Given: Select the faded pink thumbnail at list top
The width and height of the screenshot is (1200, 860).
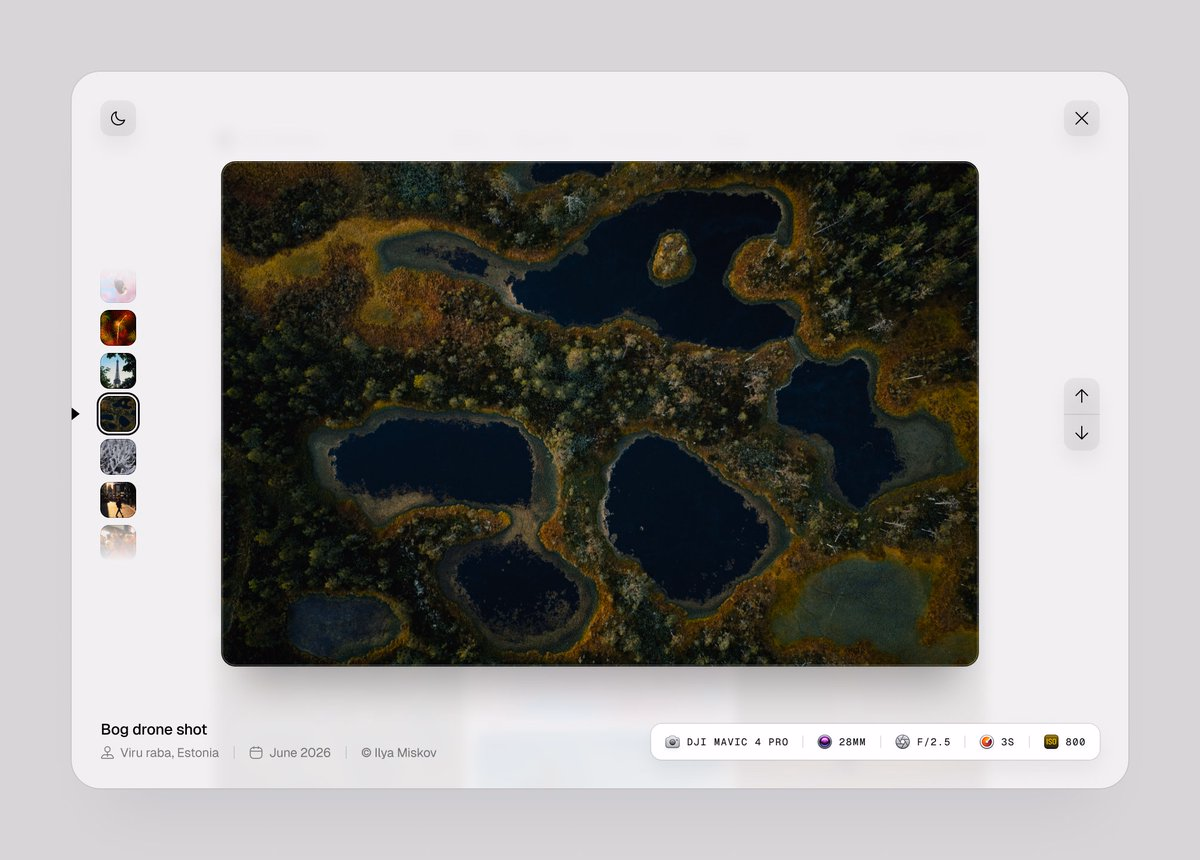Looking at the screenshot, I should coord(118,285).
